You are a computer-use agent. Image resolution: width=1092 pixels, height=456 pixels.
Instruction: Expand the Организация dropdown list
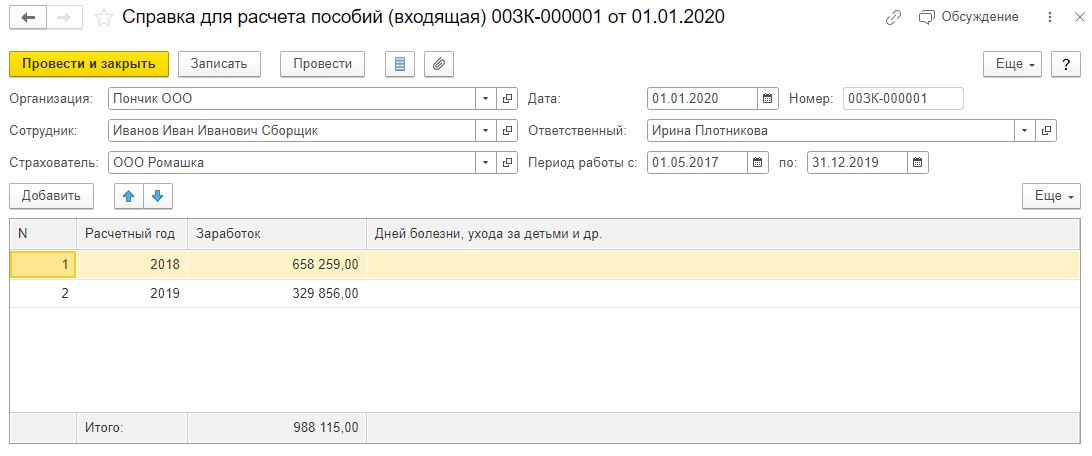pos(485,99)
